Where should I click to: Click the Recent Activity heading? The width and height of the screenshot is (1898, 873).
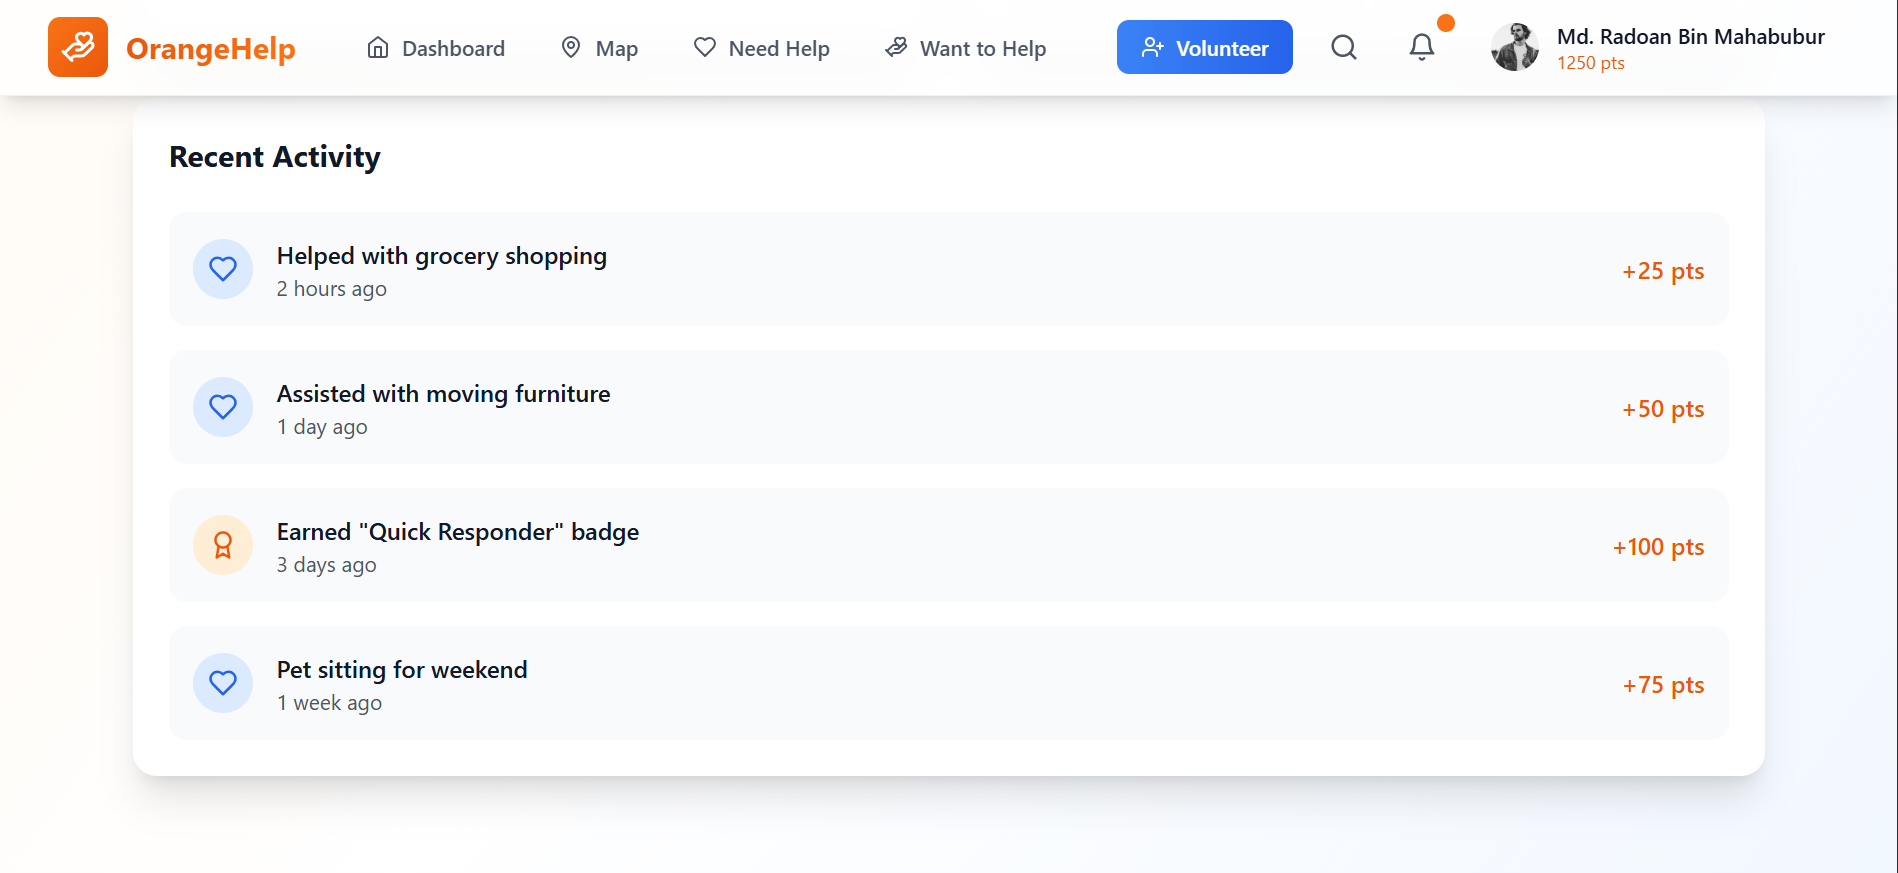click(x=275, y=157)
